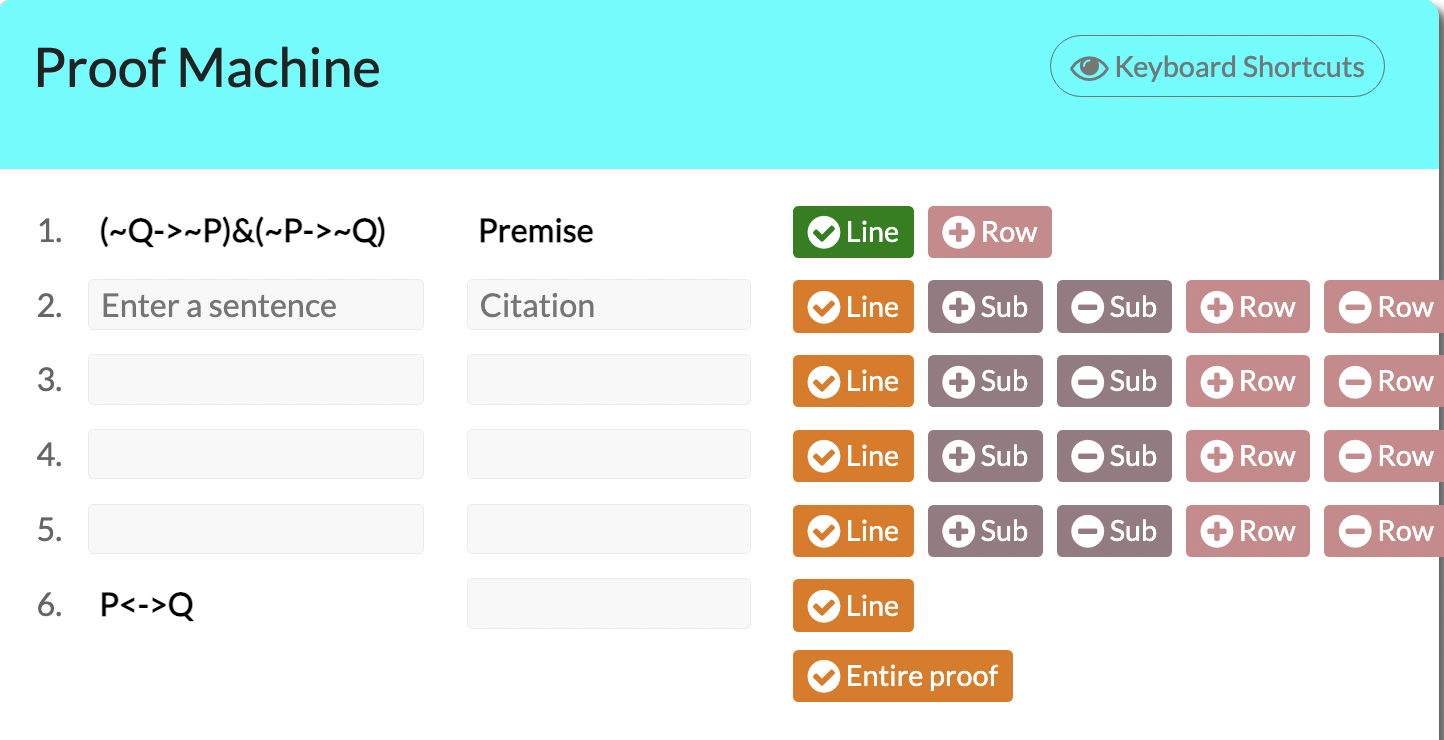Image resolution: width=1444 pixels, height=740 pixels.
Task: Toggle verification of line 4
Action: tap(853, 456)
